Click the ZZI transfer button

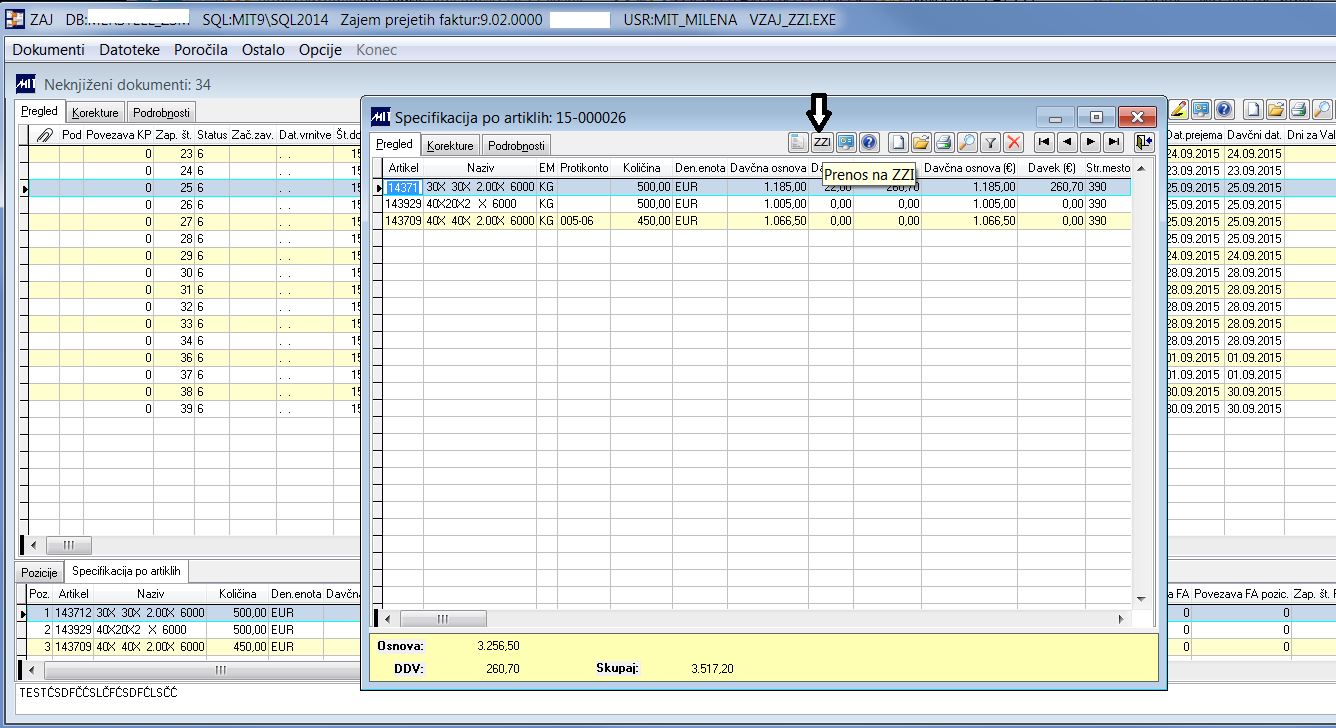(x=822, y=143)
